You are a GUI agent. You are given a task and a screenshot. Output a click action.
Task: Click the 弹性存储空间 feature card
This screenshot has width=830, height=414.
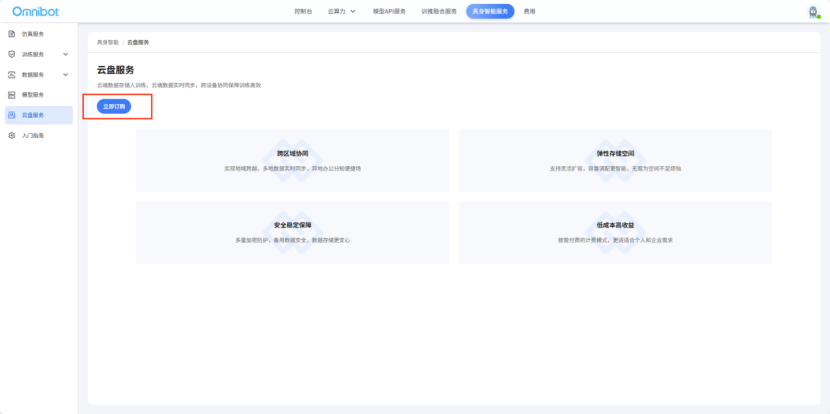point(615,160)
